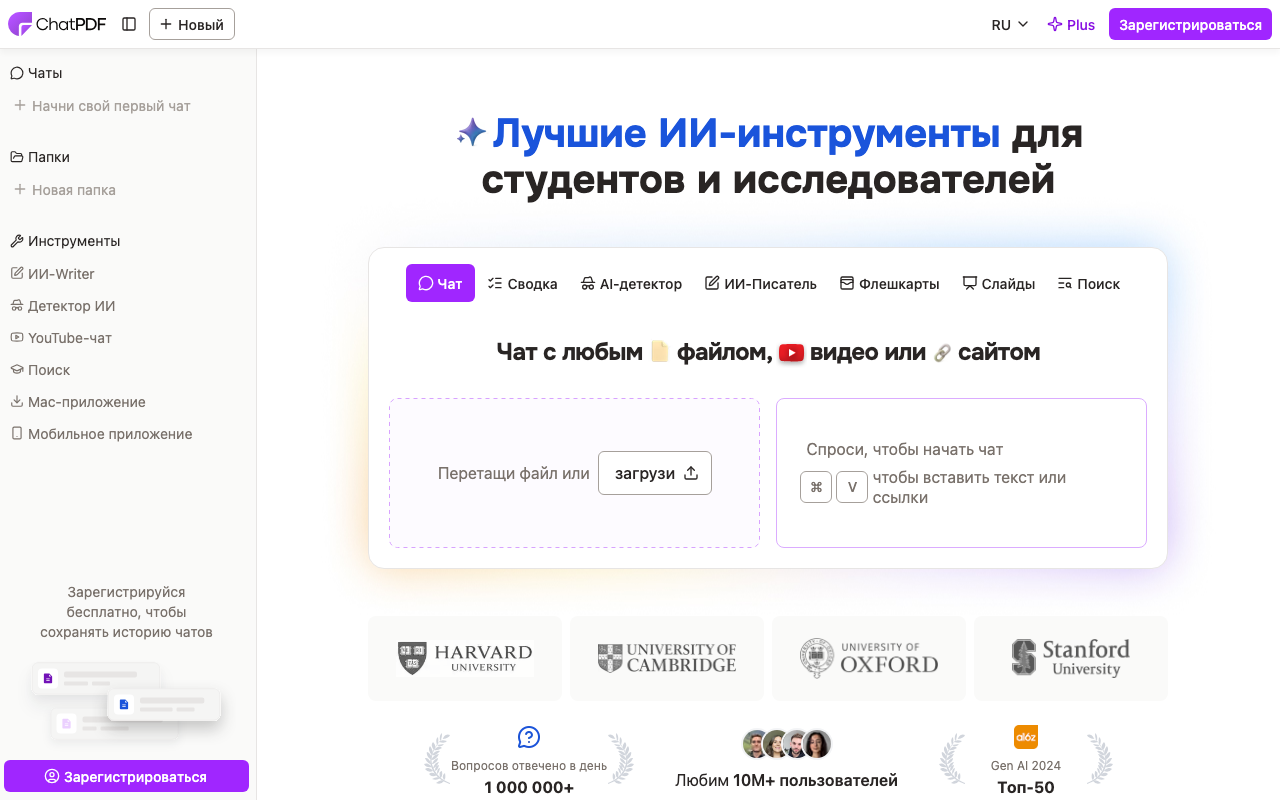Switch to the Флешкарты tab
This screenshot has height=800, width=1280.
click(x=890, y=284)
